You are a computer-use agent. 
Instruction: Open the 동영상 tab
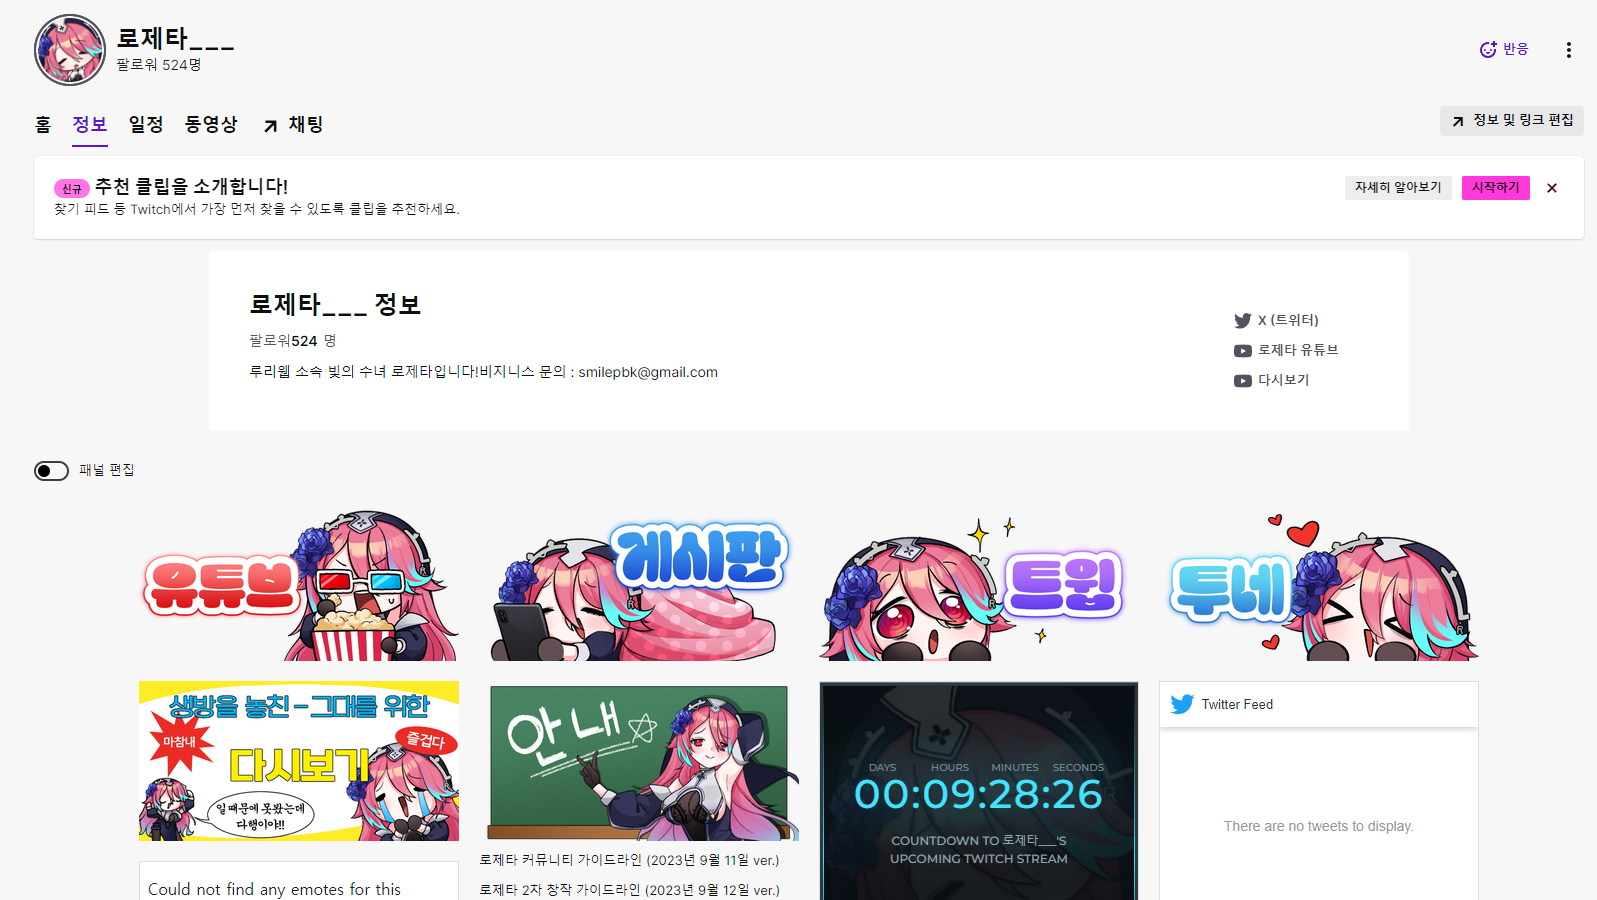click(211, 124)
